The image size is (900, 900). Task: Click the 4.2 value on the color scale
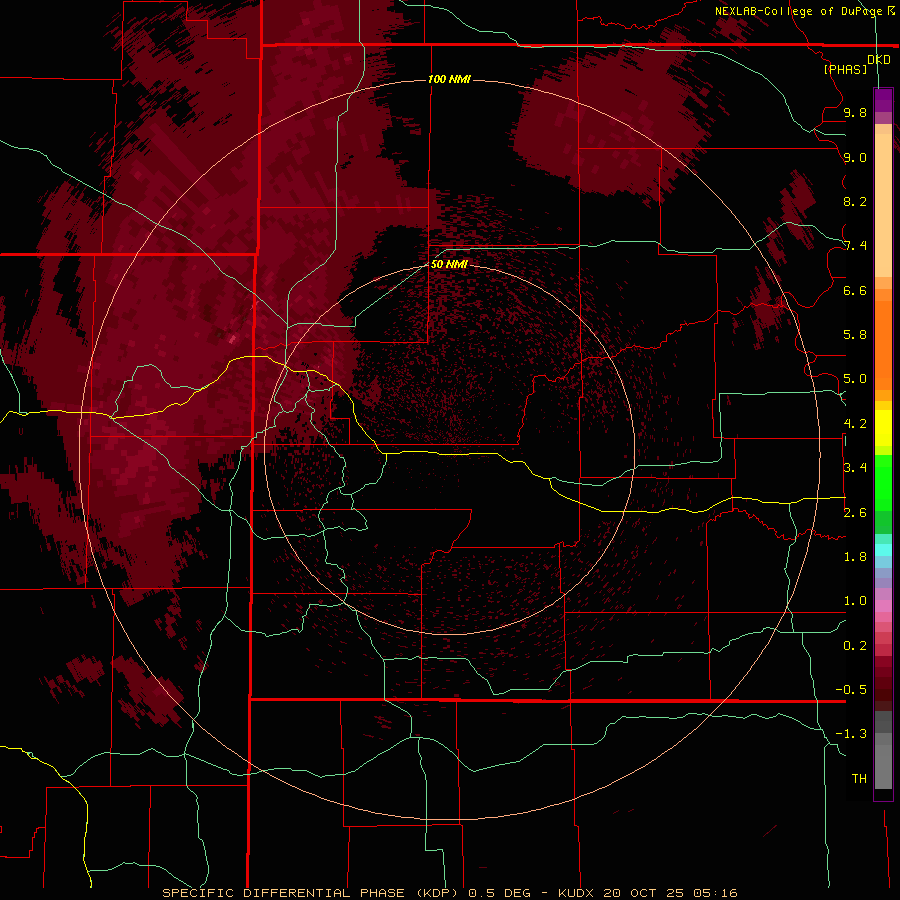coord(855,424)
